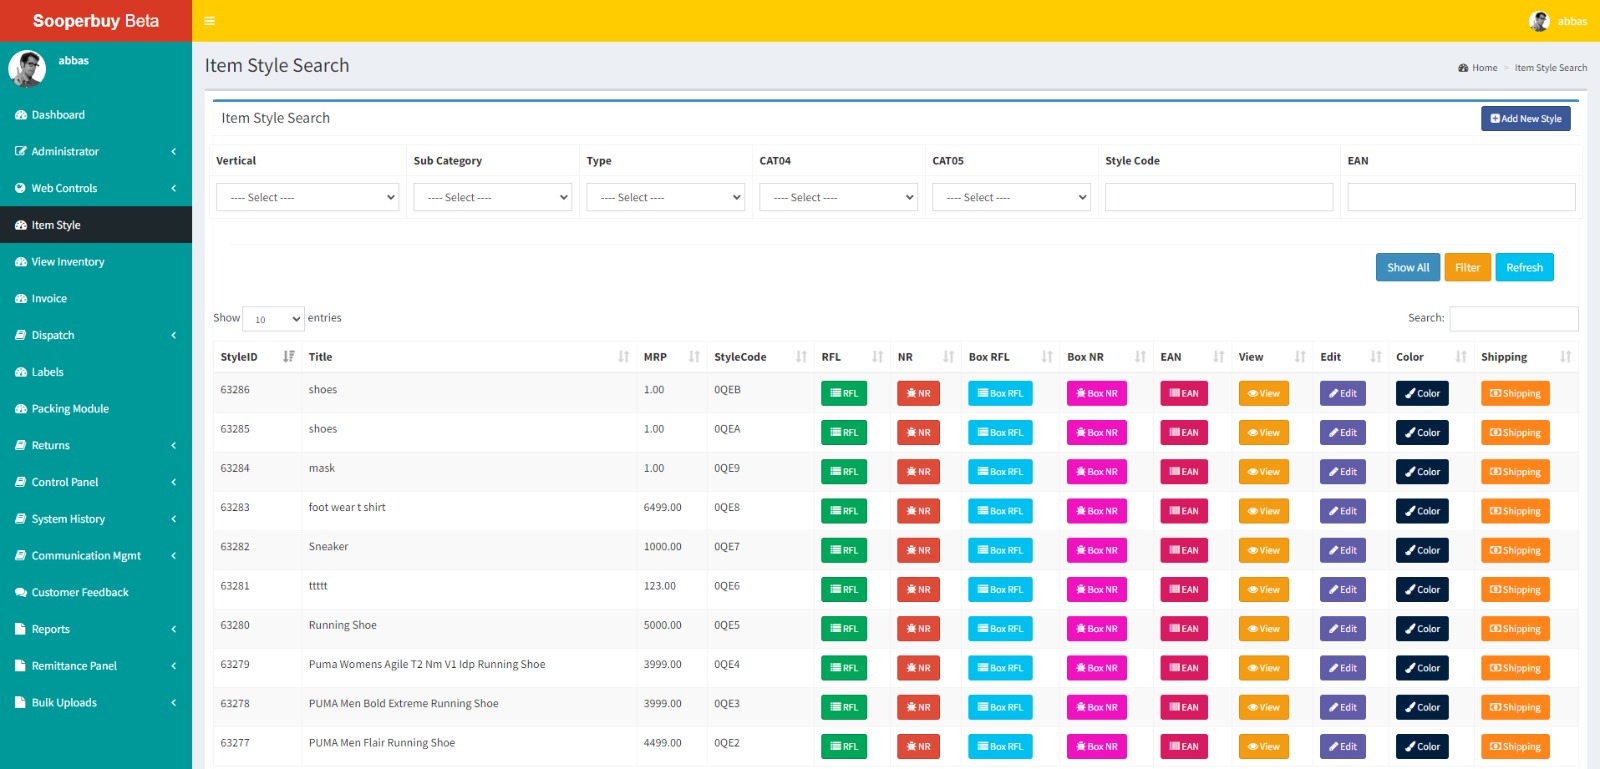Click NR button for style 63285
1600x769 pixels.
pyautogui.click(x=918, y=433)
